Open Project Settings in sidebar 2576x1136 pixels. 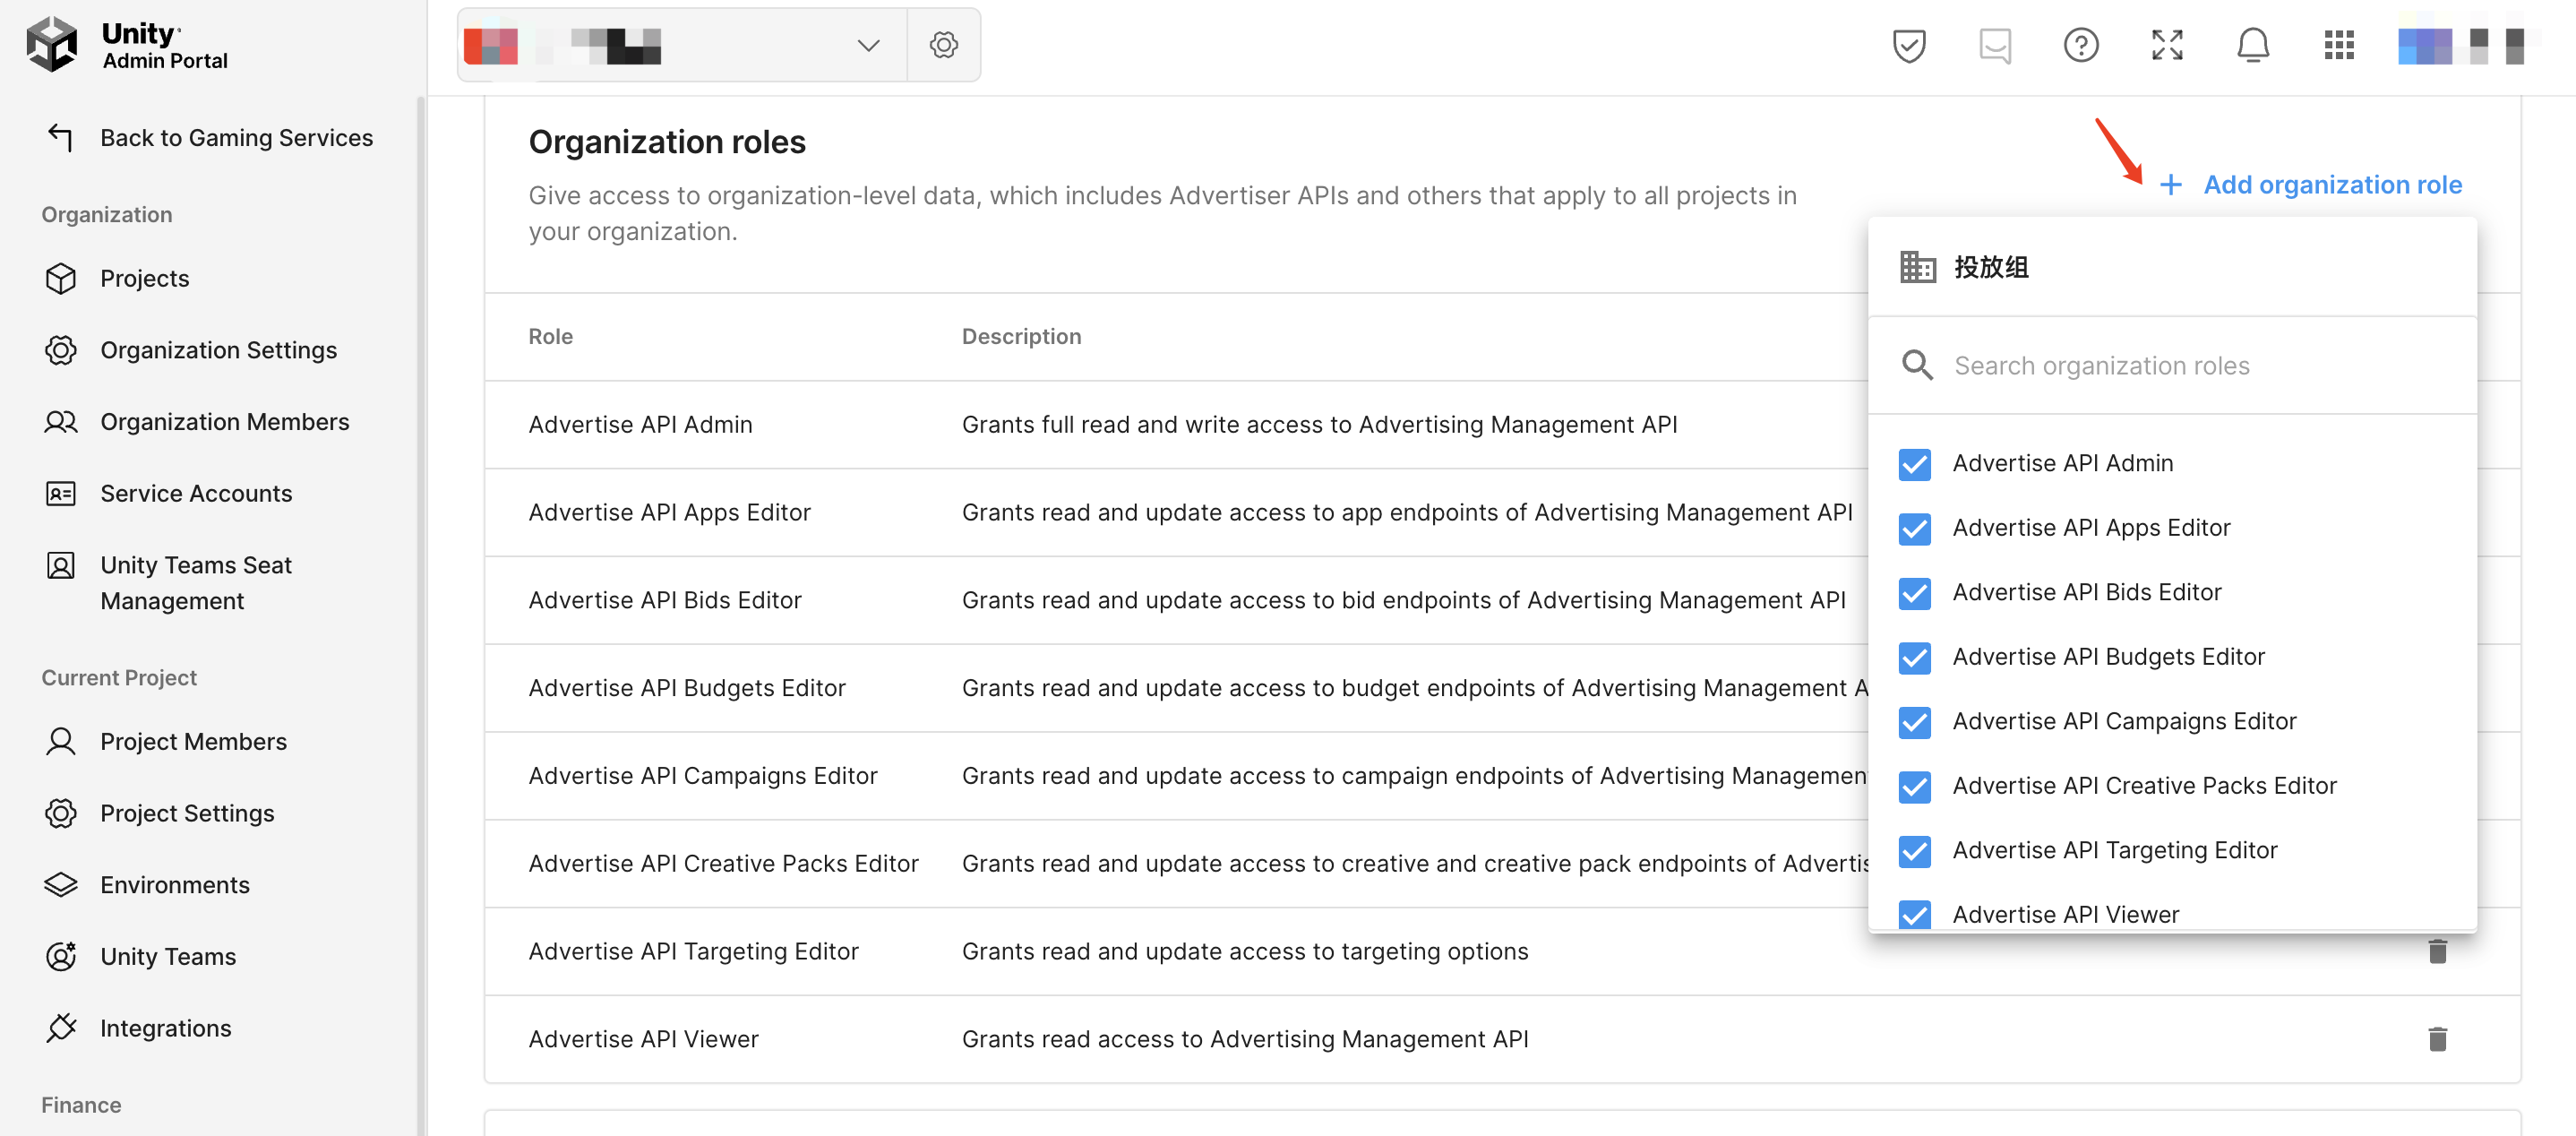click(x=187, y=814)
